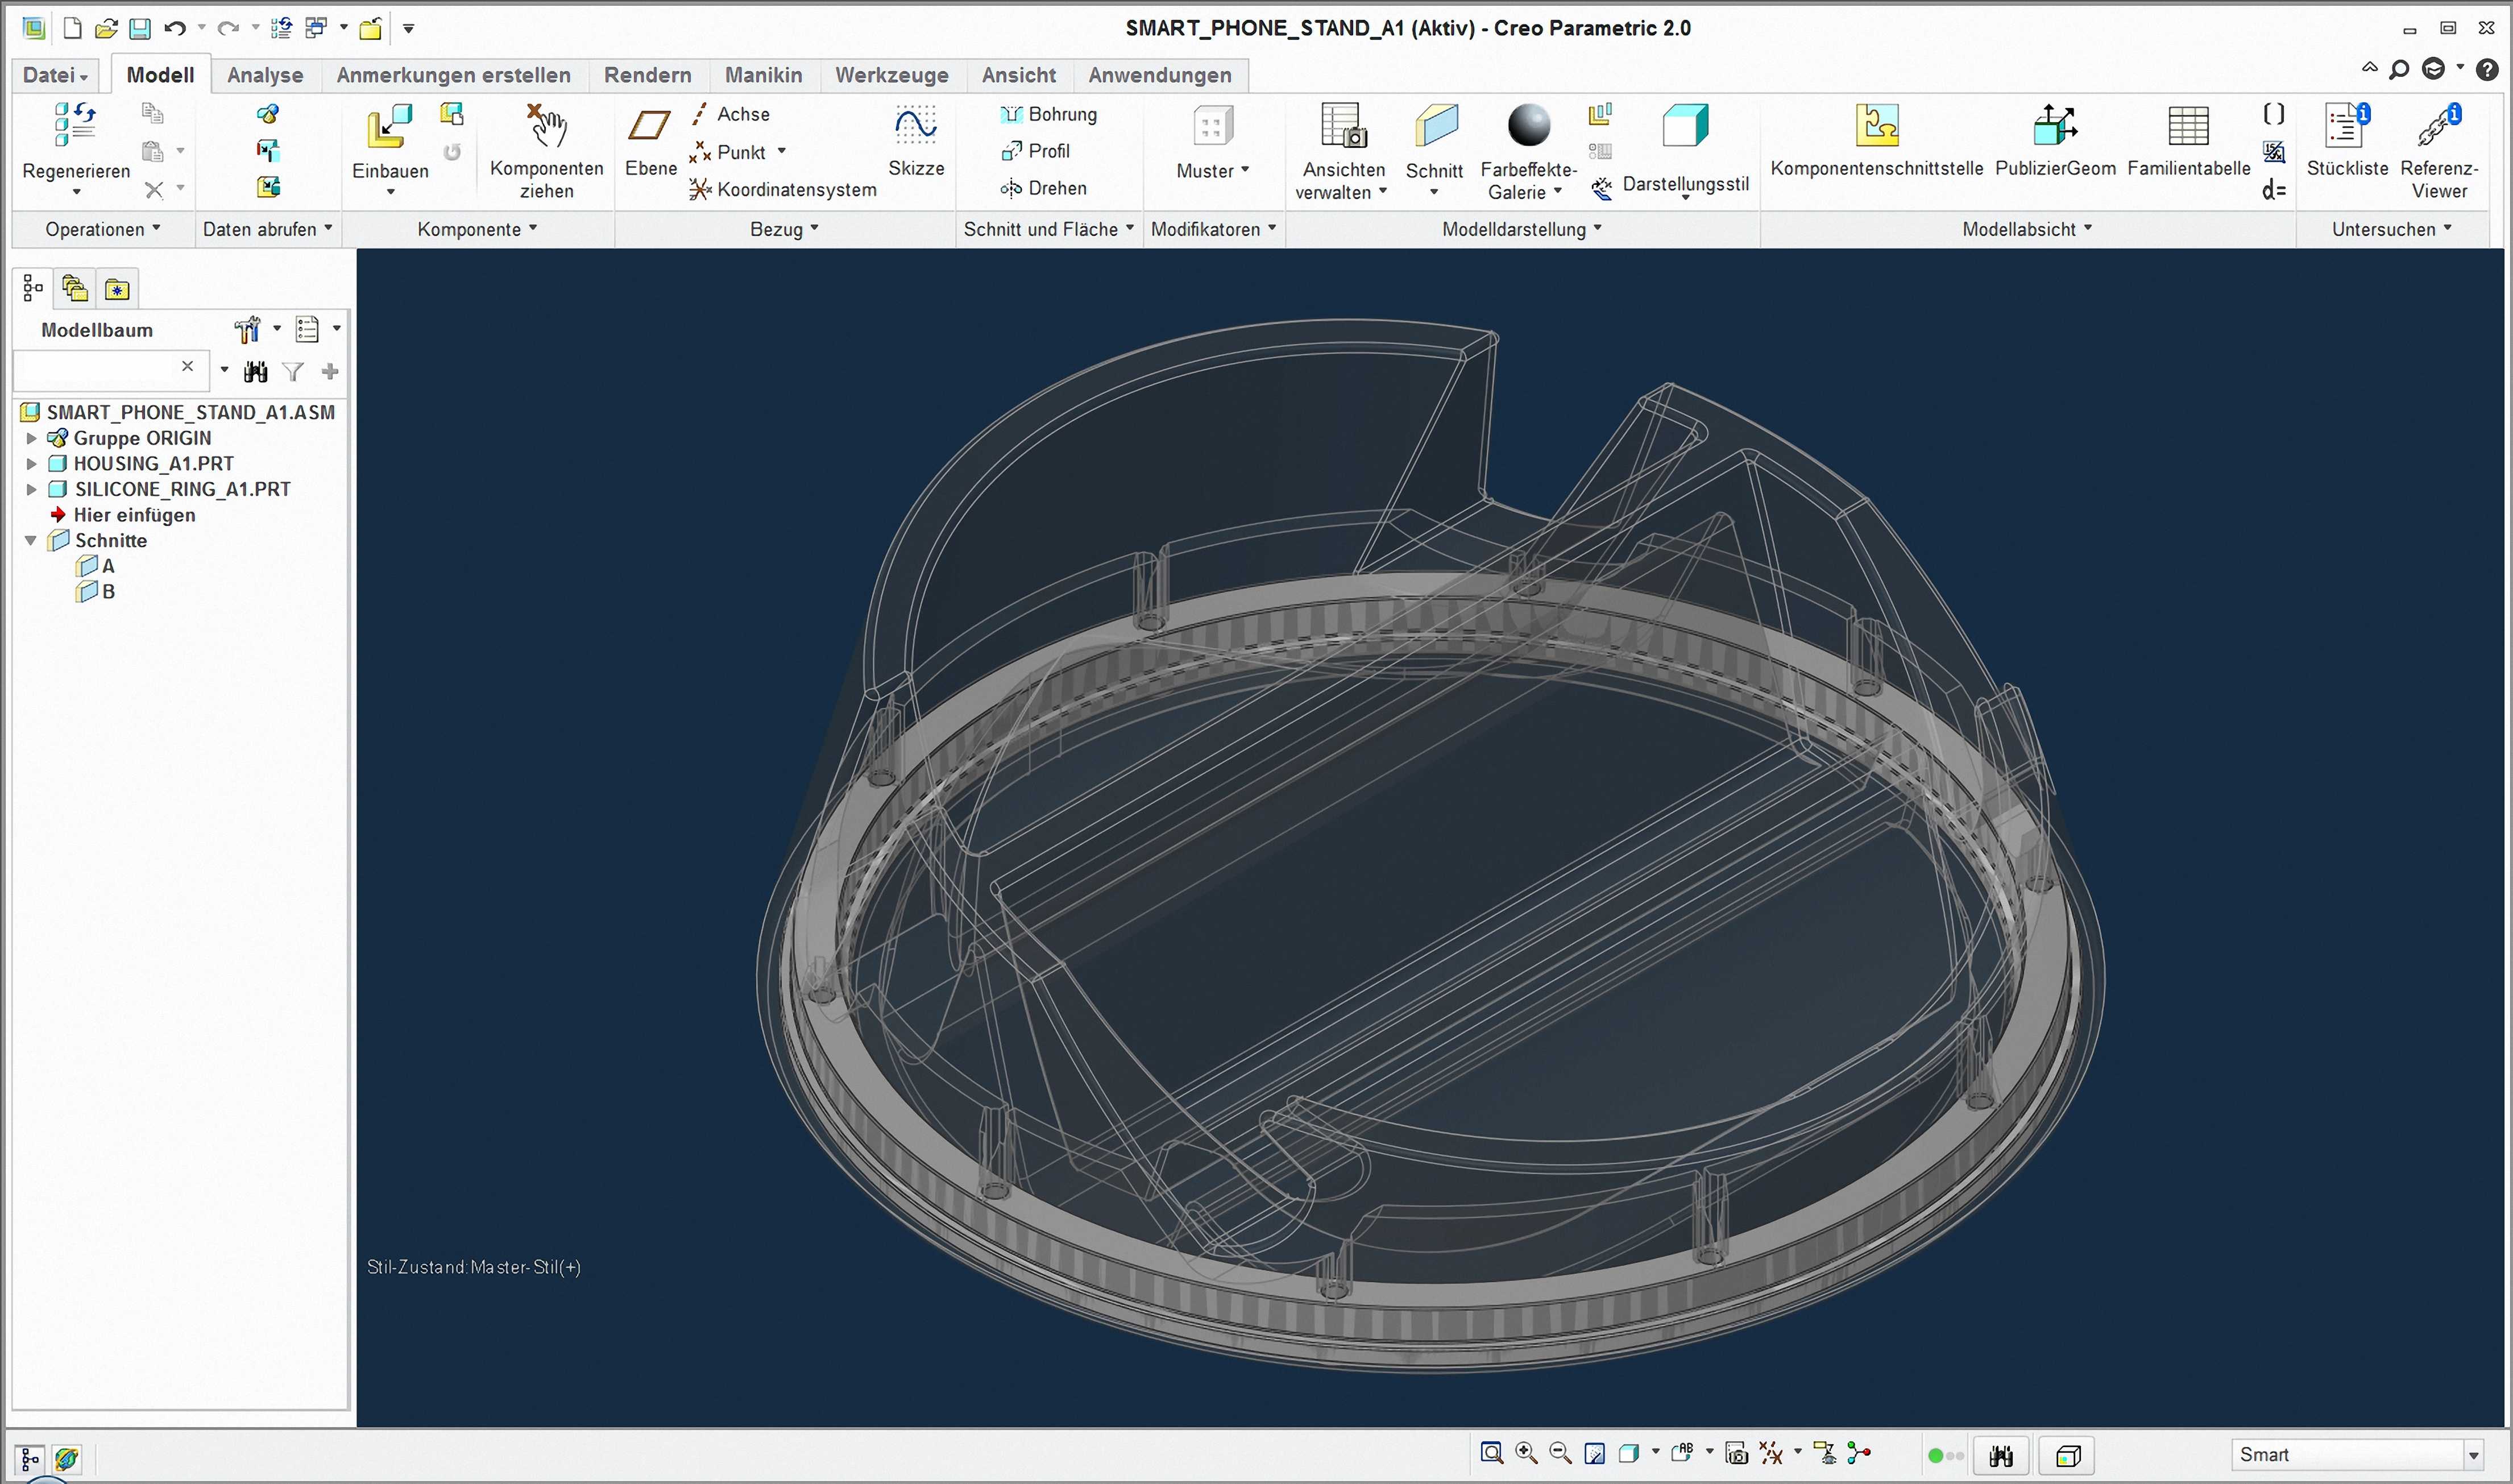Switch to the Analyse tab

265,75
